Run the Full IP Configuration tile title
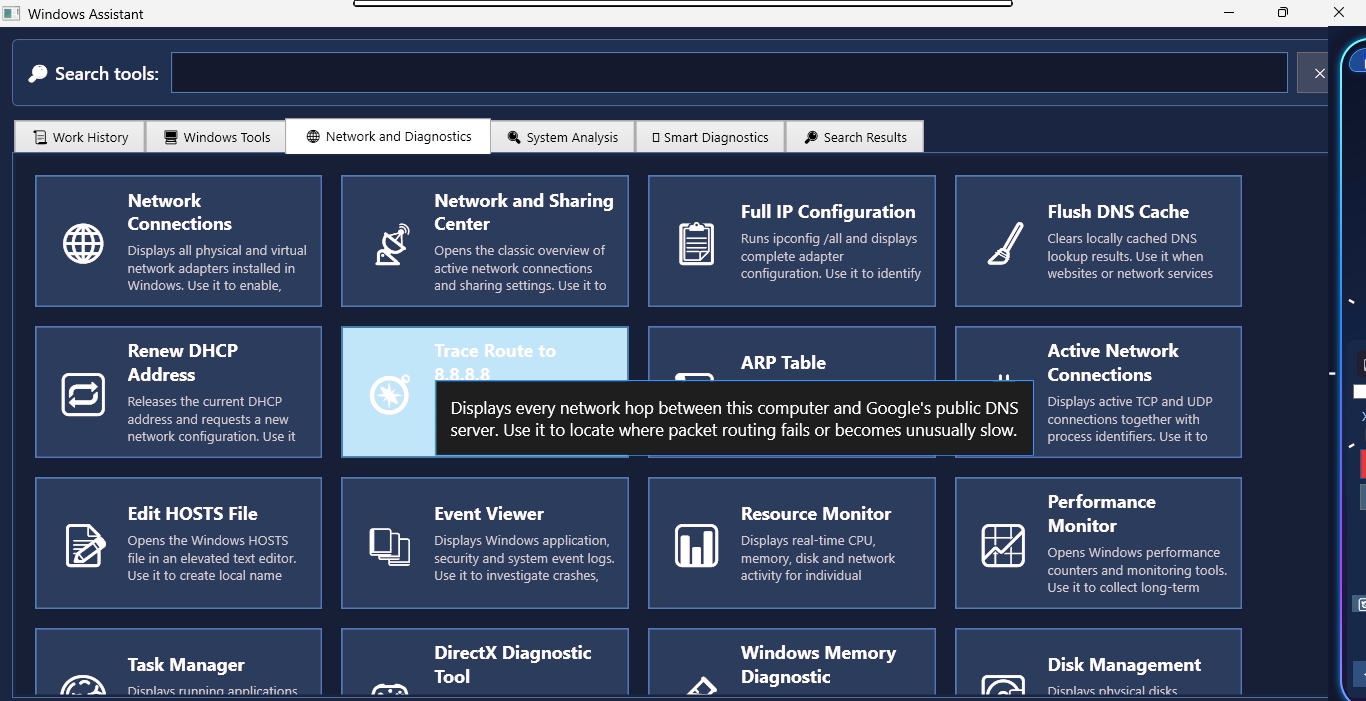1366x701 pixels. (828, 212)
